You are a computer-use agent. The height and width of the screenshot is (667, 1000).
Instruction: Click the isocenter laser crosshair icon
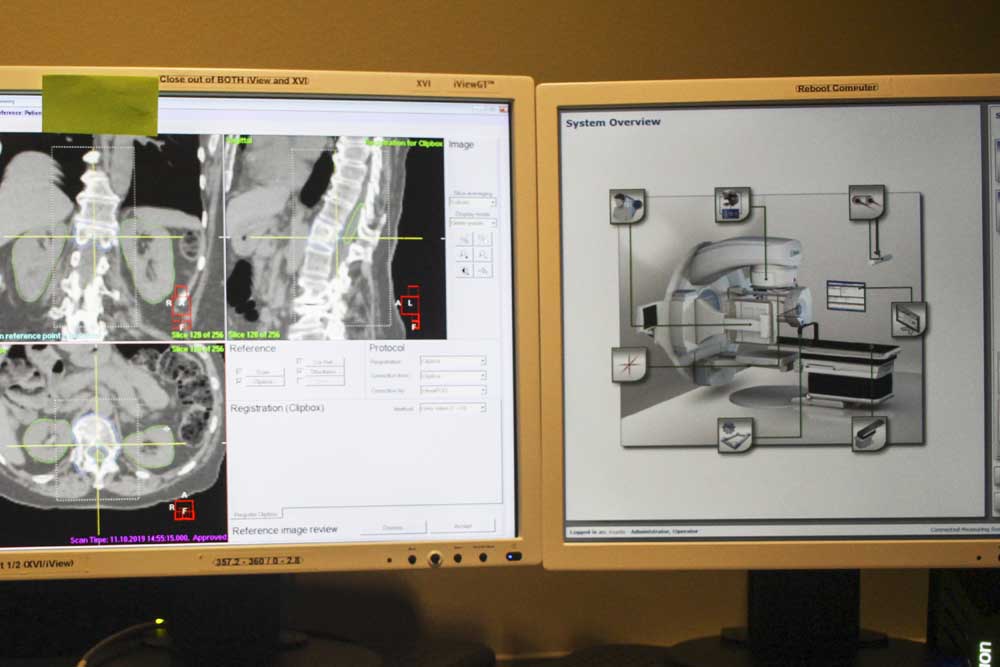tap(629, 364)
